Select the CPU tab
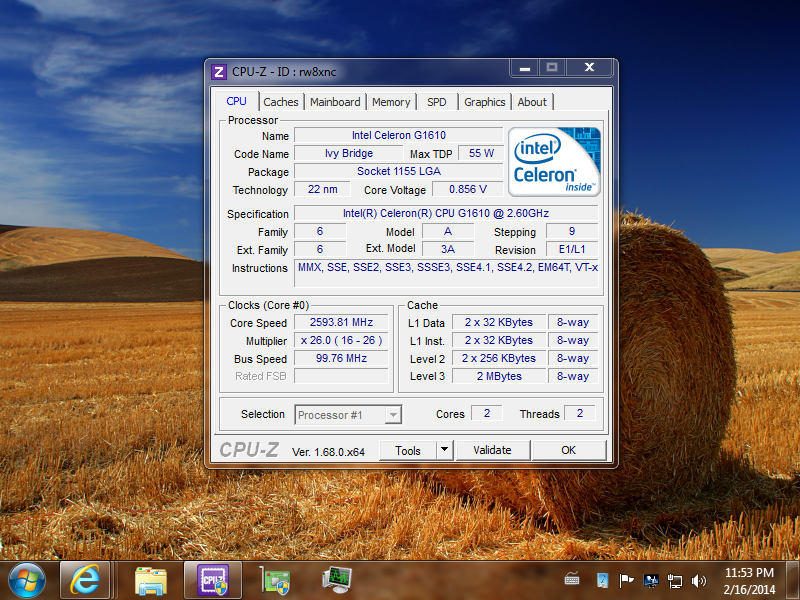 237,101
